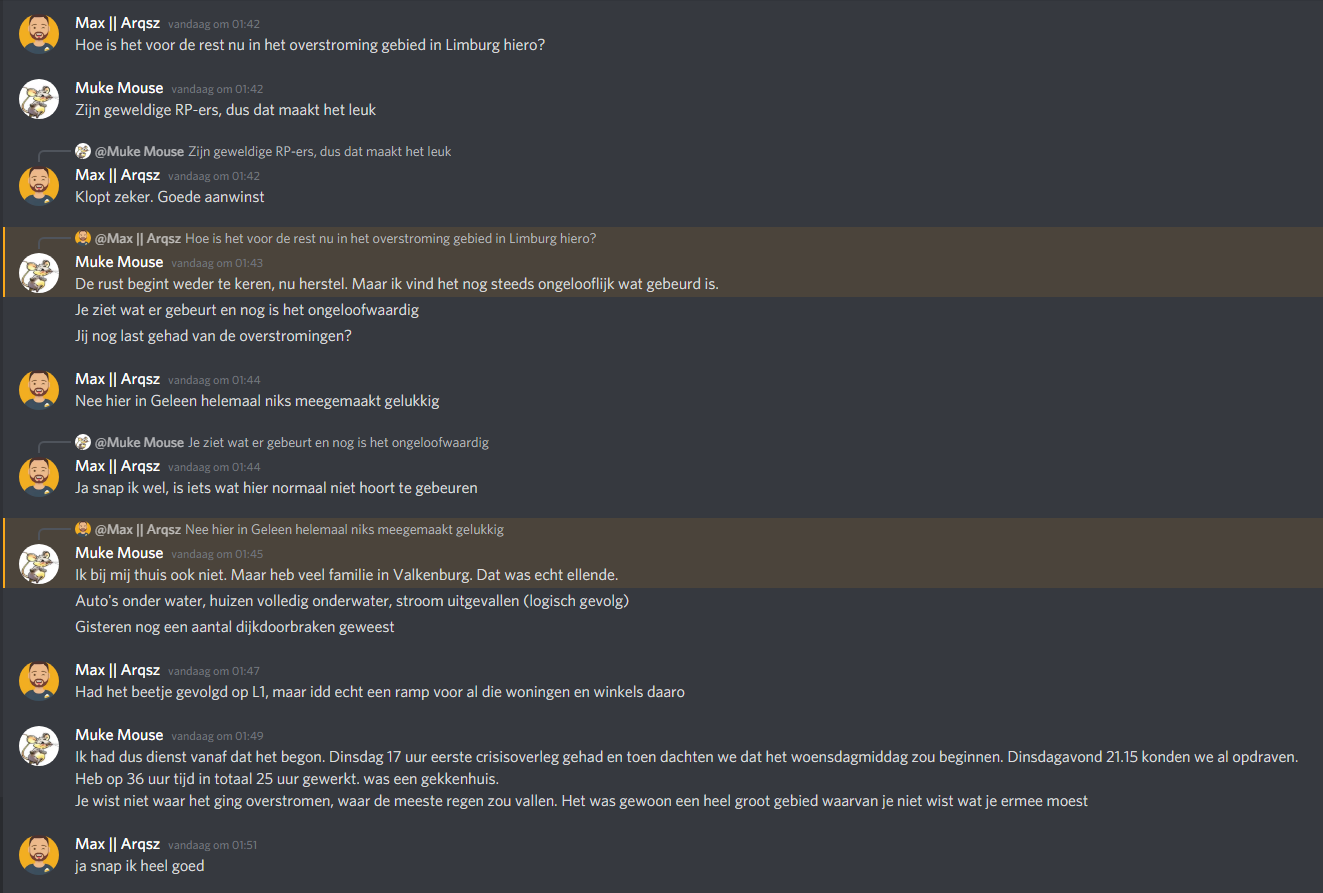
Task: Click small Max avatar above "Ik bij mij thuis"
Action: click(x=83, y=529)
